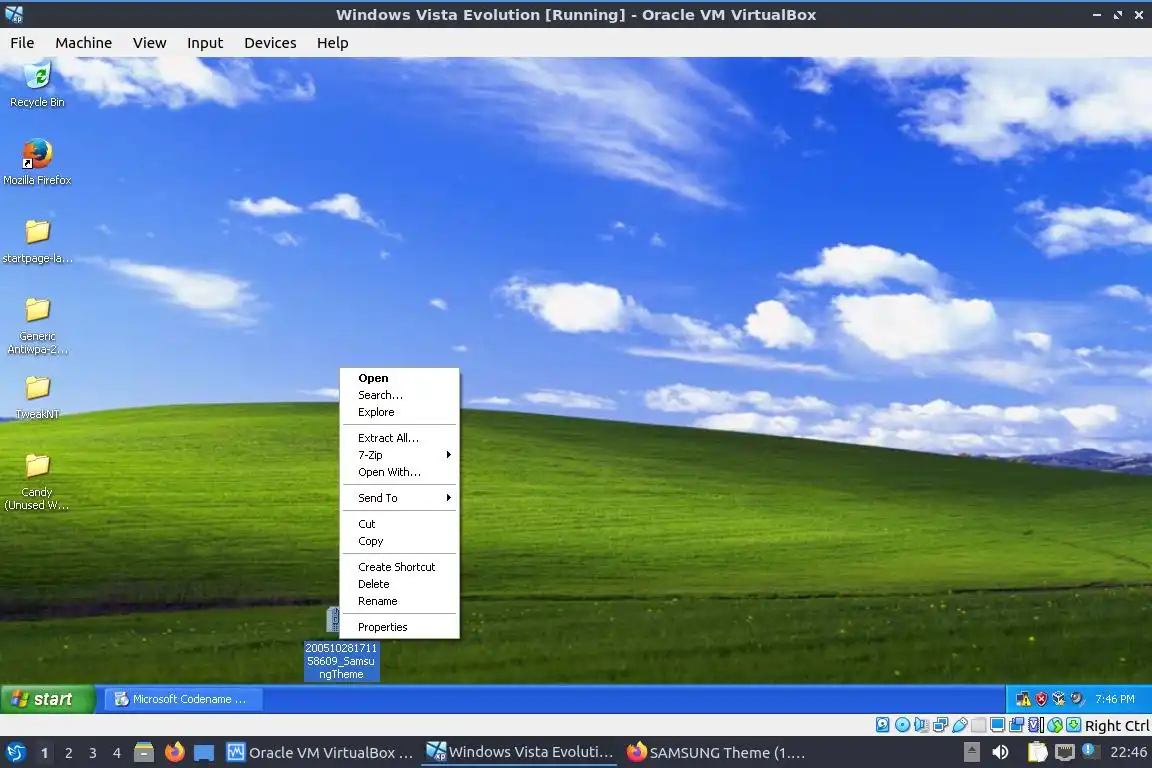This screenshot has width=1152, height=768.
Task: Expand the Send To submenu
Action: (x=400, y=498)
